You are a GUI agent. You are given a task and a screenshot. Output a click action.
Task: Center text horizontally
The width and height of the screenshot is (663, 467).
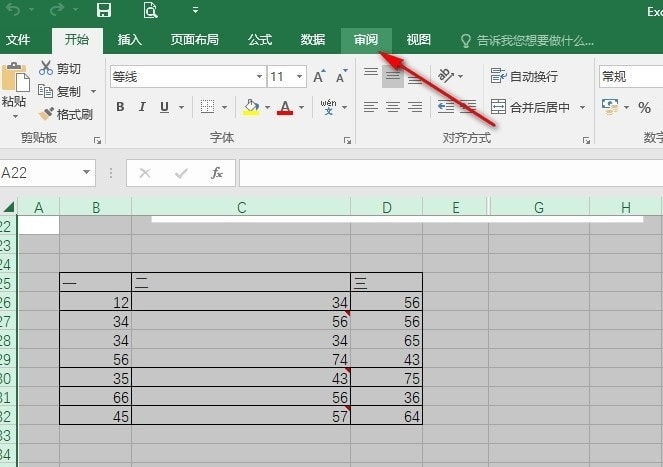pyautogui.click(x=393, y=107)
